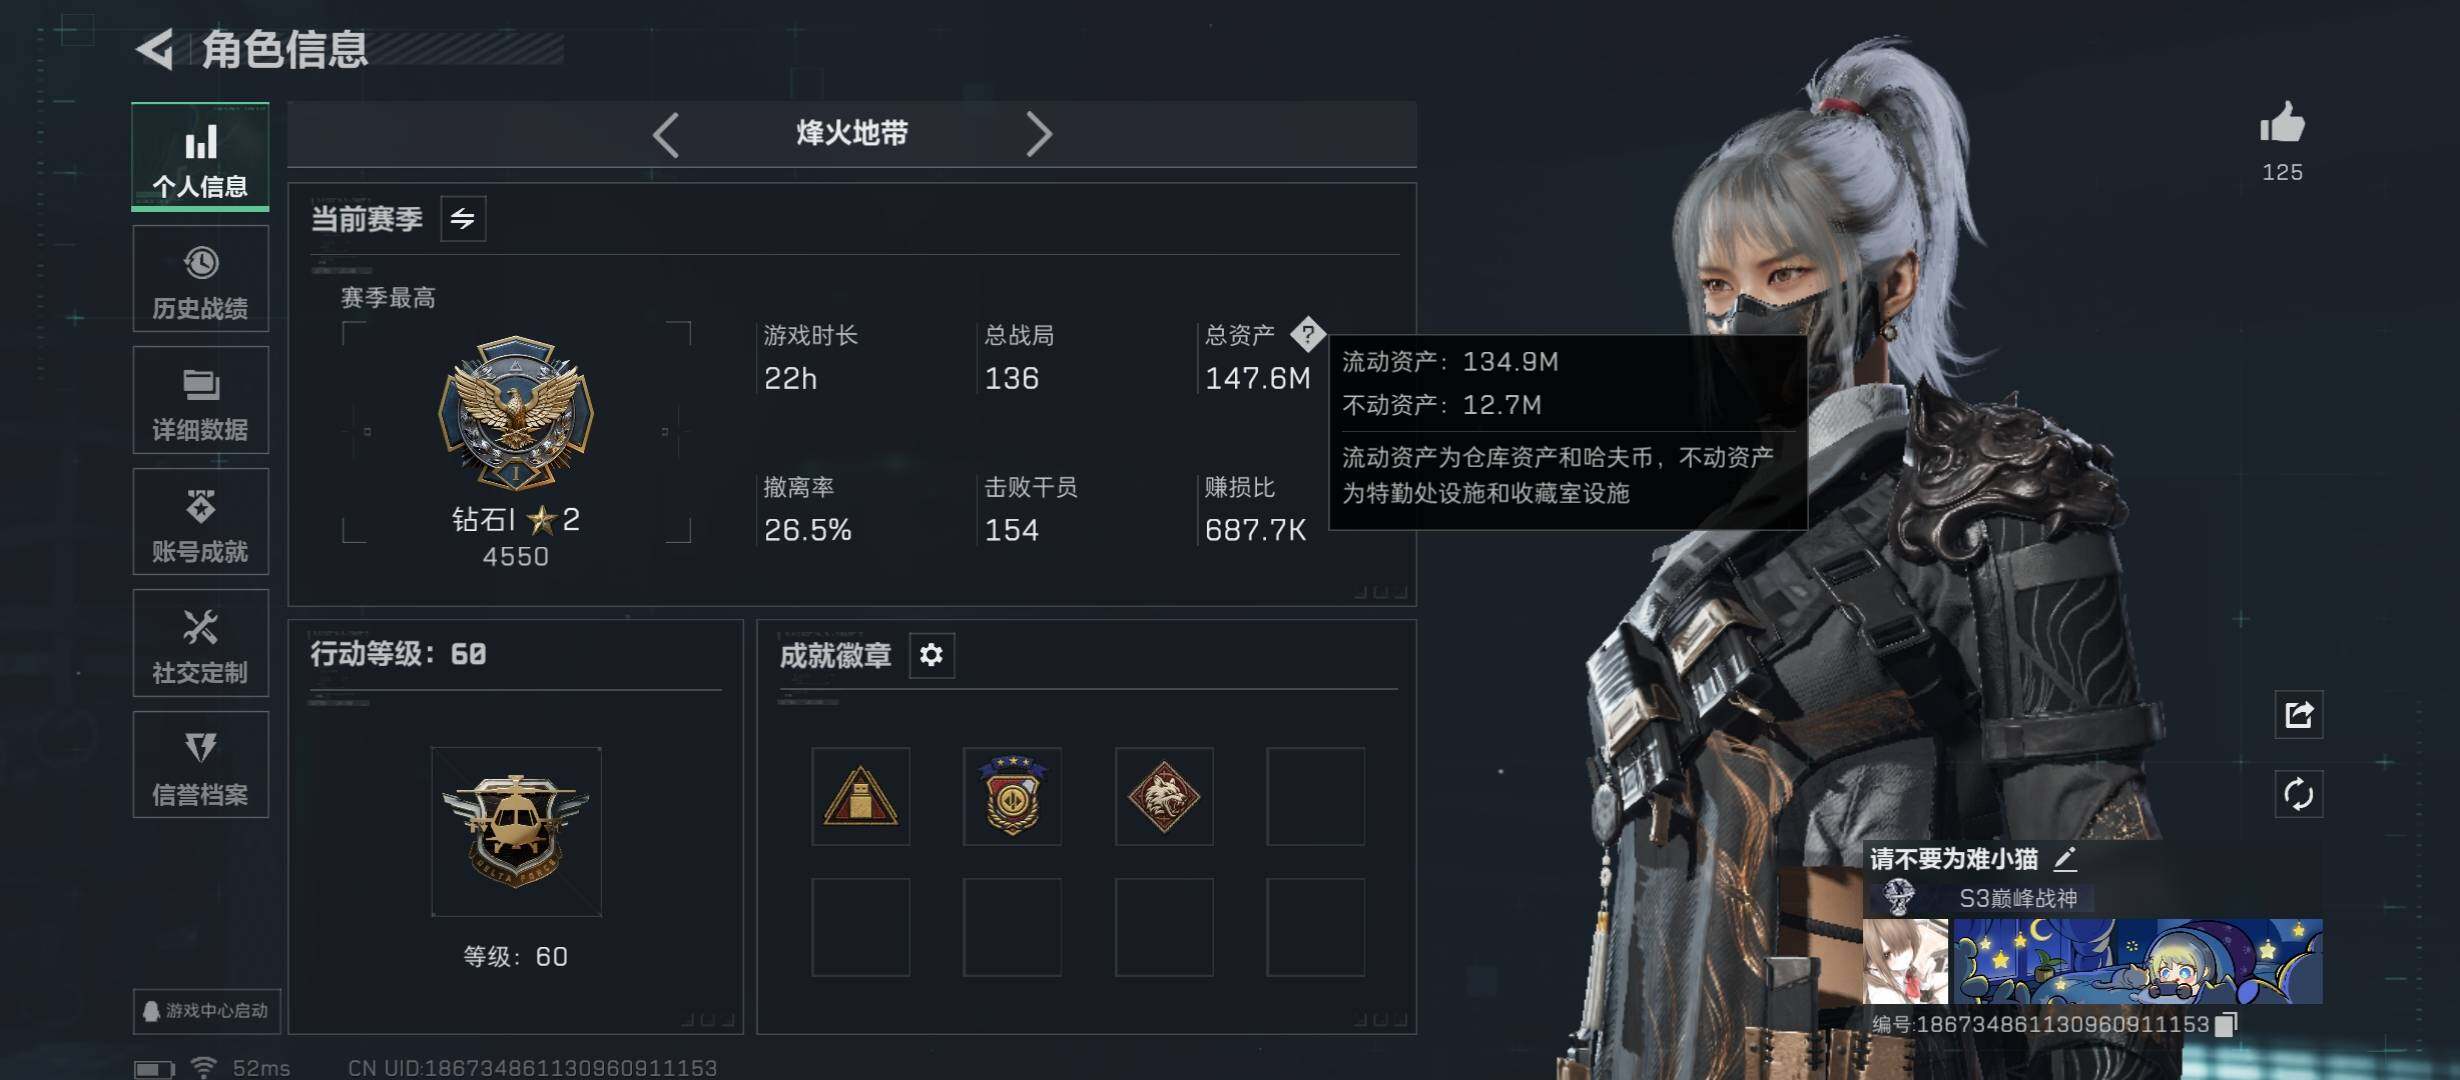The image size is (2460, 1080).
Task: Select the wolf head achievement badge
Action: point(1164,797)
